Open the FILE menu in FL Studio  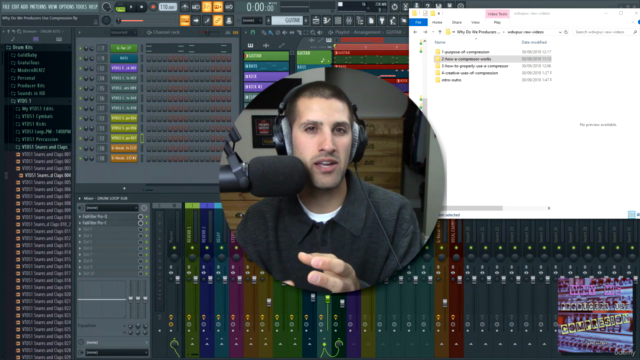click(x=6, y=7)
